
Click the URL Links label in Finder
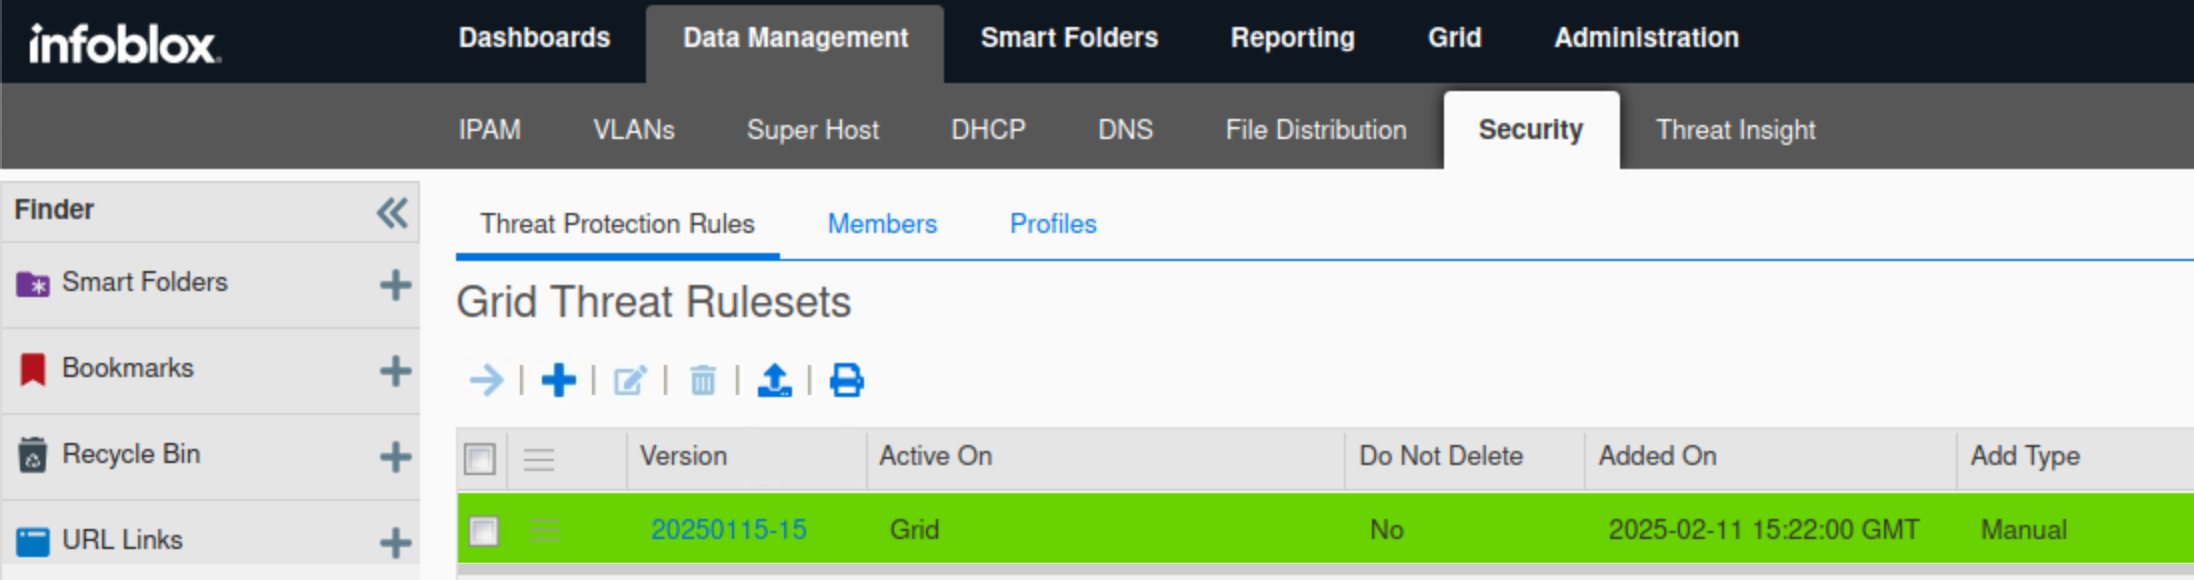coord(122,541)
